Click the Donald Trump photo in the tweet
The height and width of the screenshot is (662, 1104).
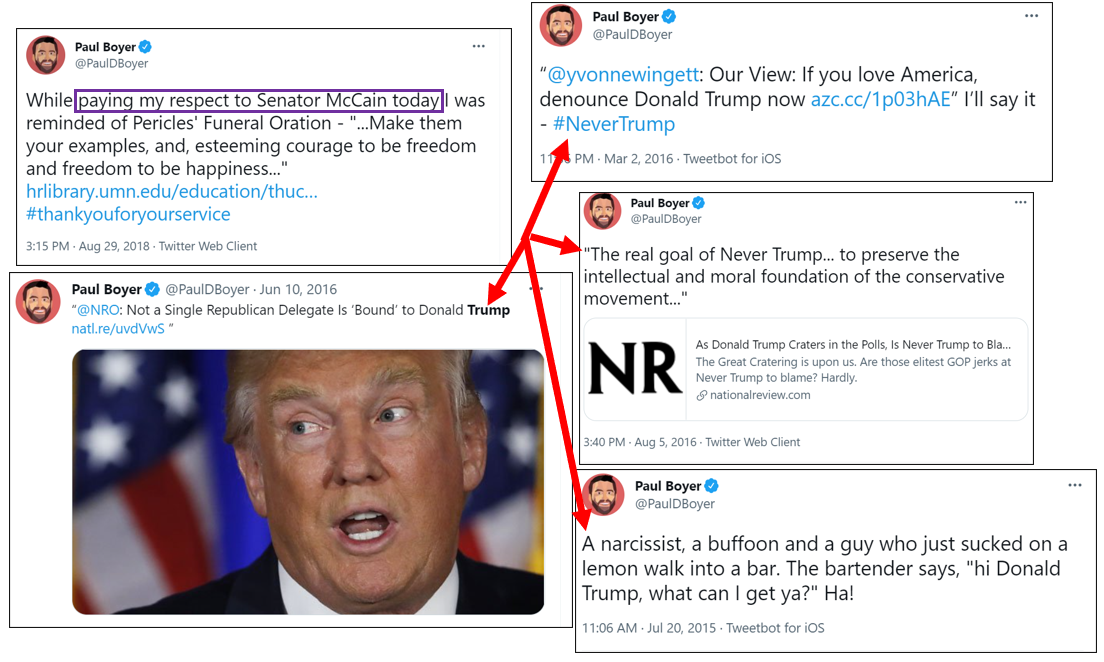[308, 482]
